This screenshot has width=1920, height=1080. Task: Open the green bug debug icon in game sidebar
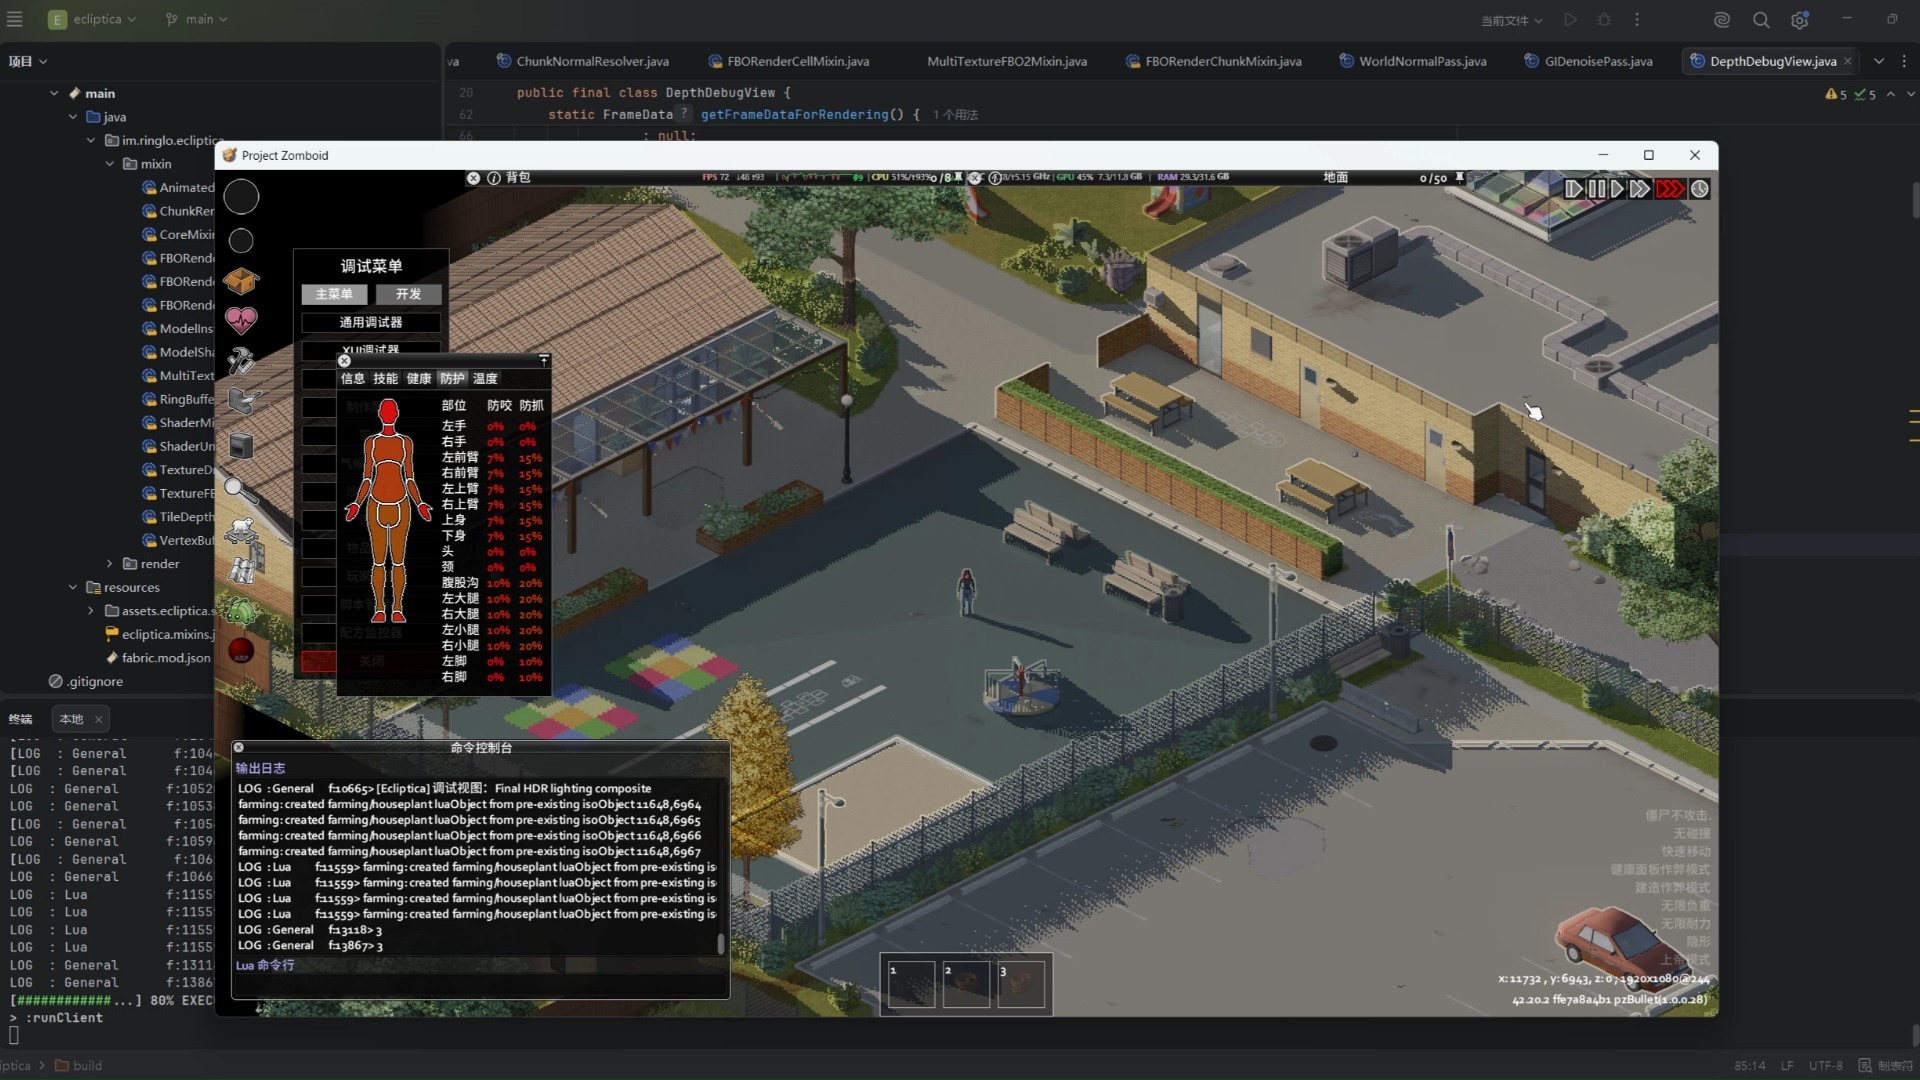pos(241,610)
